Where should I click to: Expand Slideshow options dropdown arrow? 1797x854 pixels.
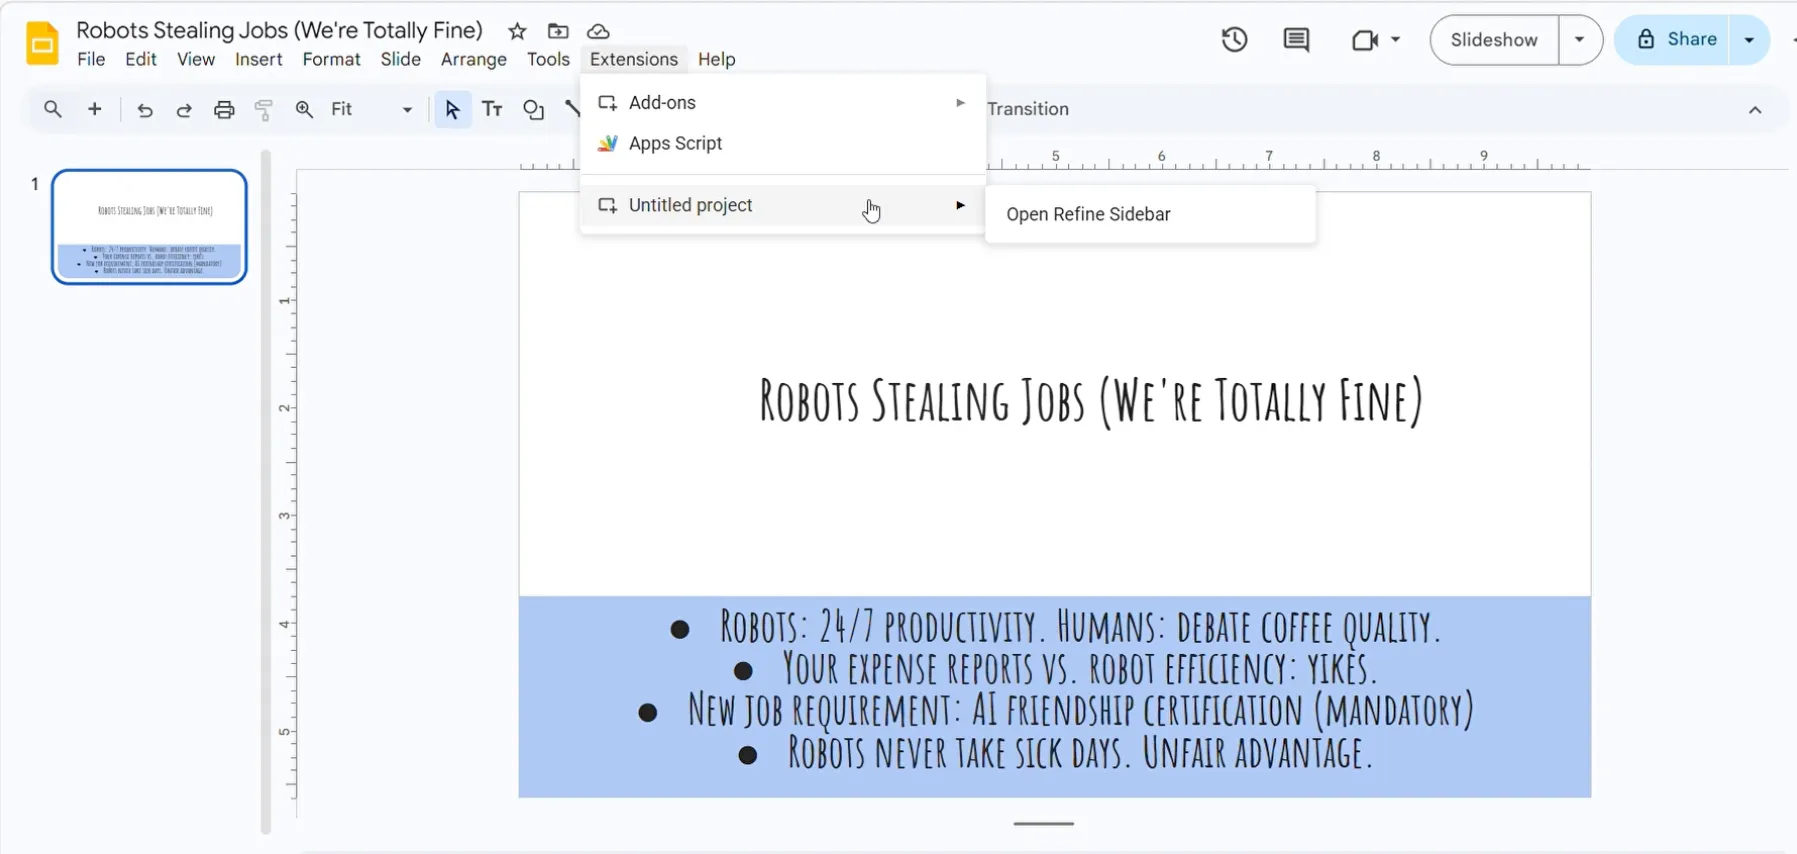pyautogui.click(x=1580, y=40)
